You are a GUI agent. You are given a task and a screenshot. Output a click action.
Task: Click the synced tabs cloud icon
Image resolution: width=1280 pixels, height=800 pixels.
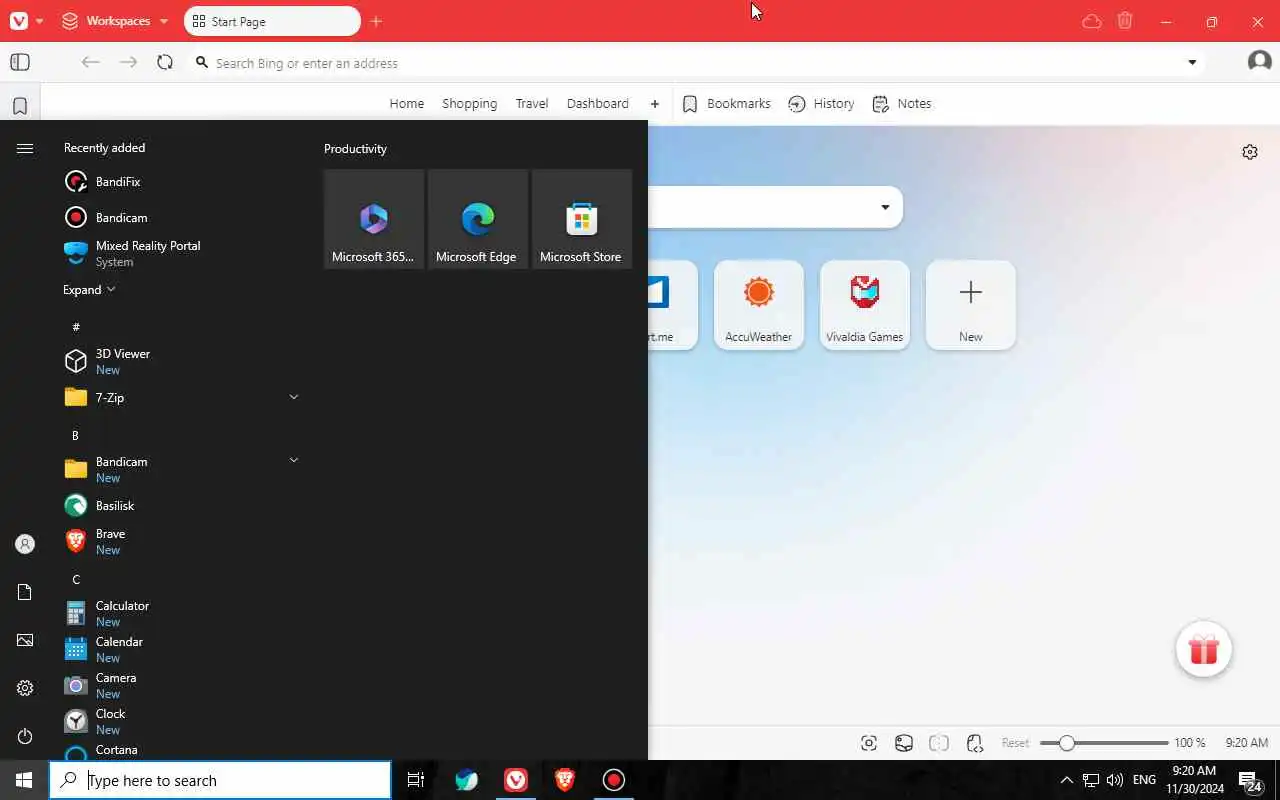click(x=1092, y=21)
